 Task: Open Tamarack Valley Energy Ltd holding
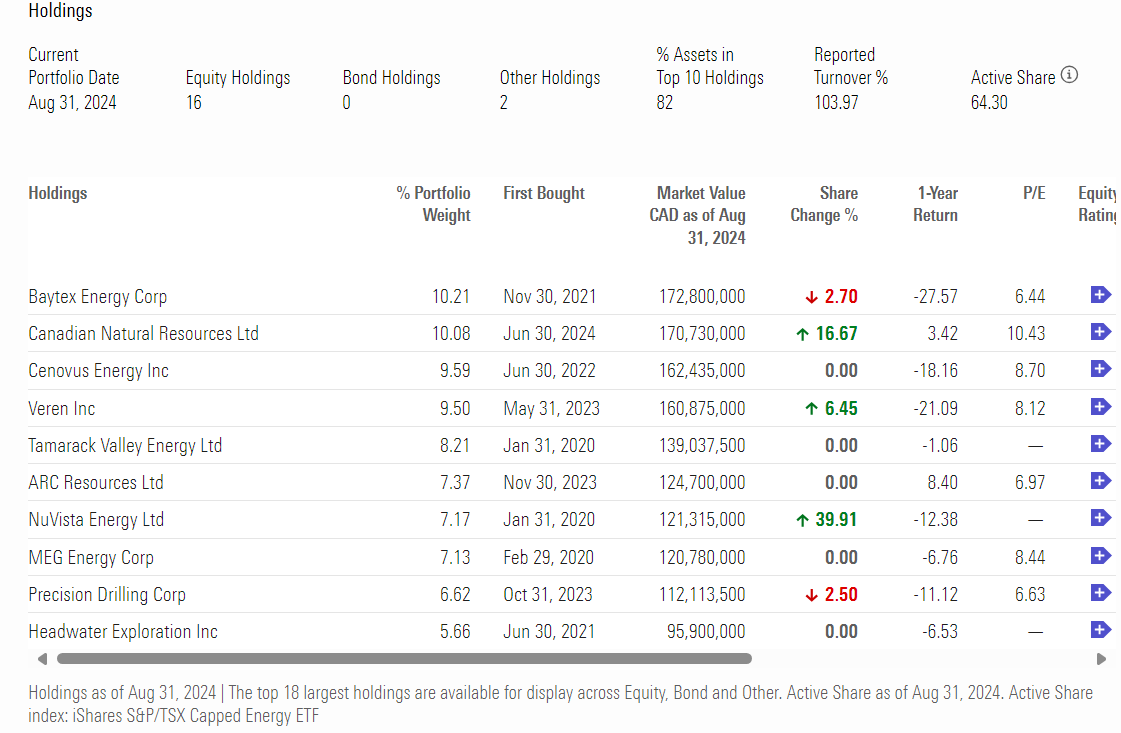(125, 446)
